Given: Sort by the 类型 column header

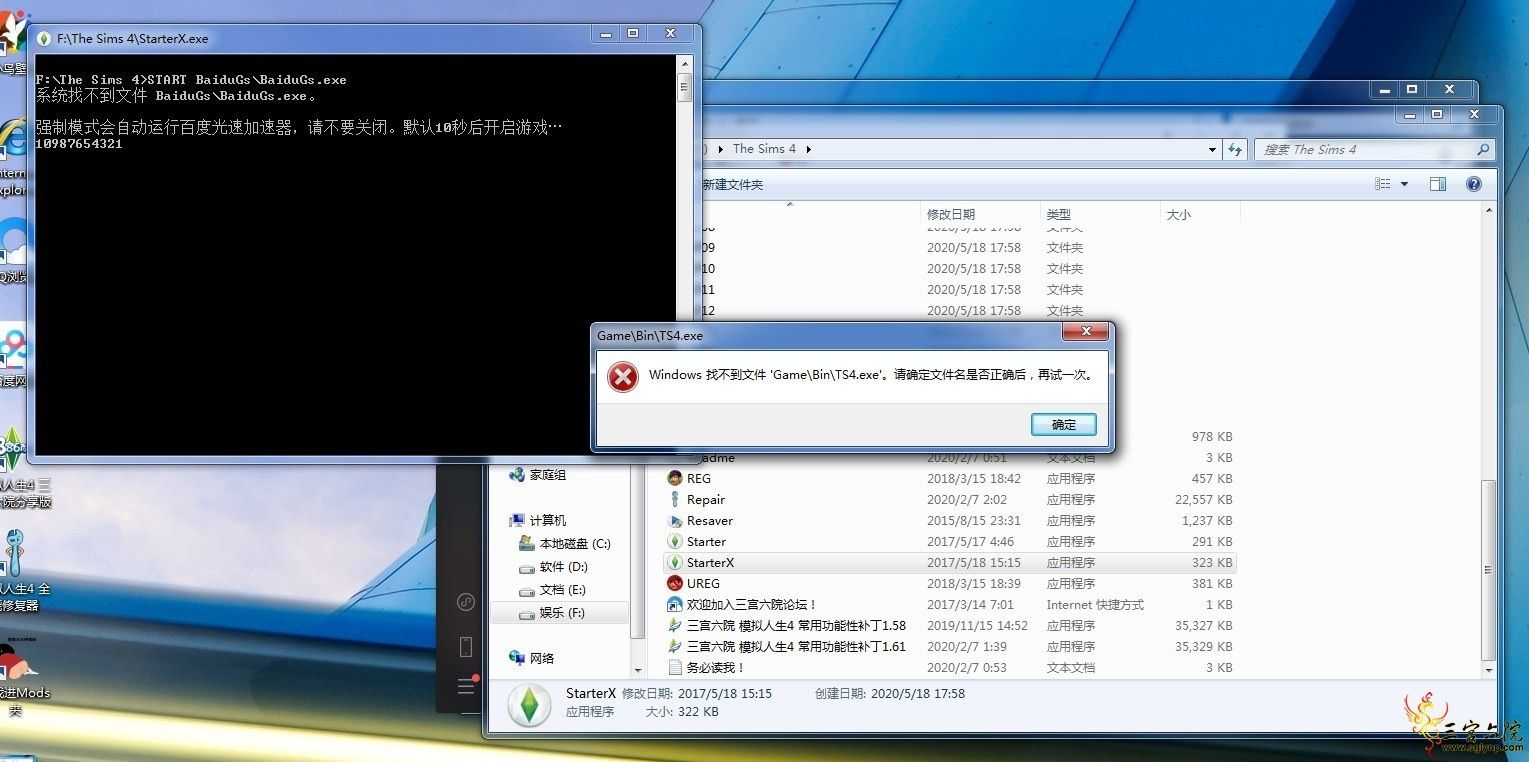Looking at the screenshot, I should [1058, 214].
